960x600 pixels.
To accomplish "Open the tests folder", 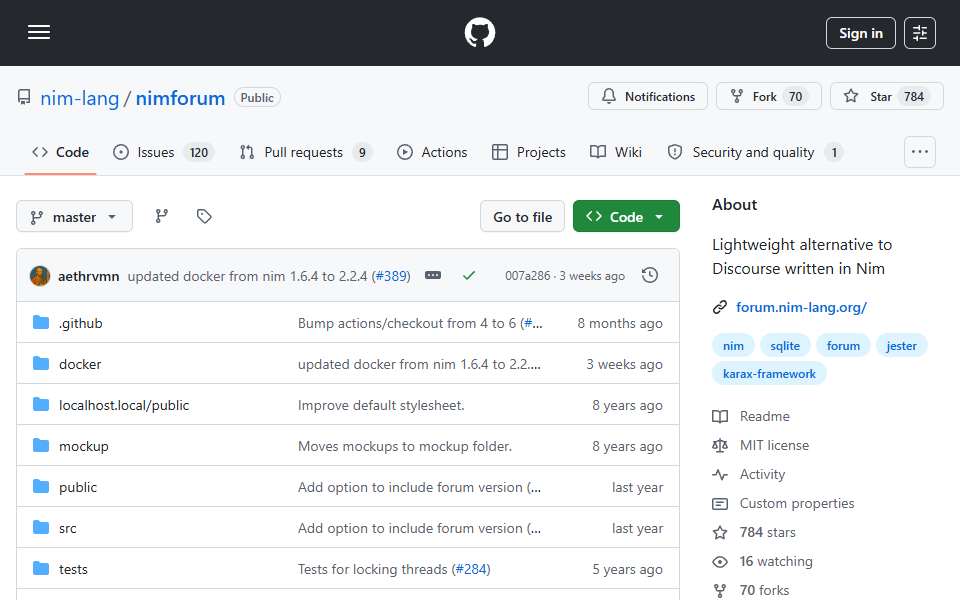I will click(73, 569).
